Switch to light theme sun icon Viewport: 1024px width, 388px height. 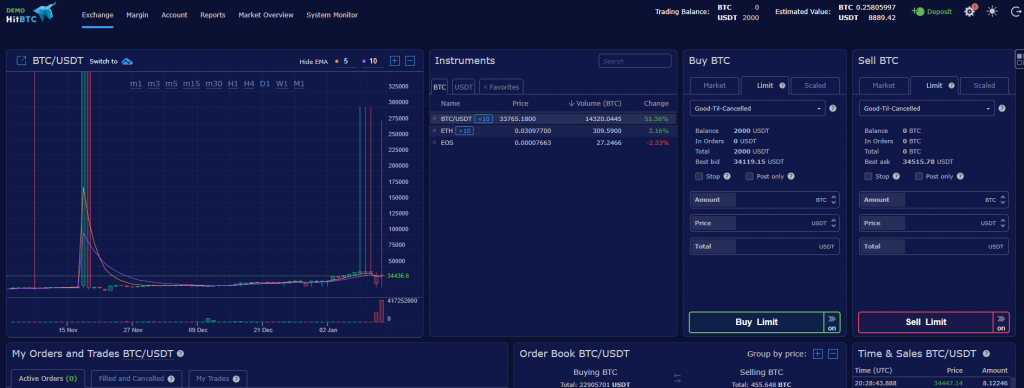992,12
